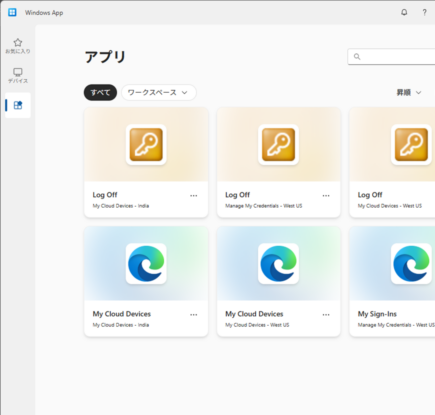Viewport: 435px width, 415px height.
Task: Open the Devices (デバイス) sidebar section
Action: pos(18,76)
